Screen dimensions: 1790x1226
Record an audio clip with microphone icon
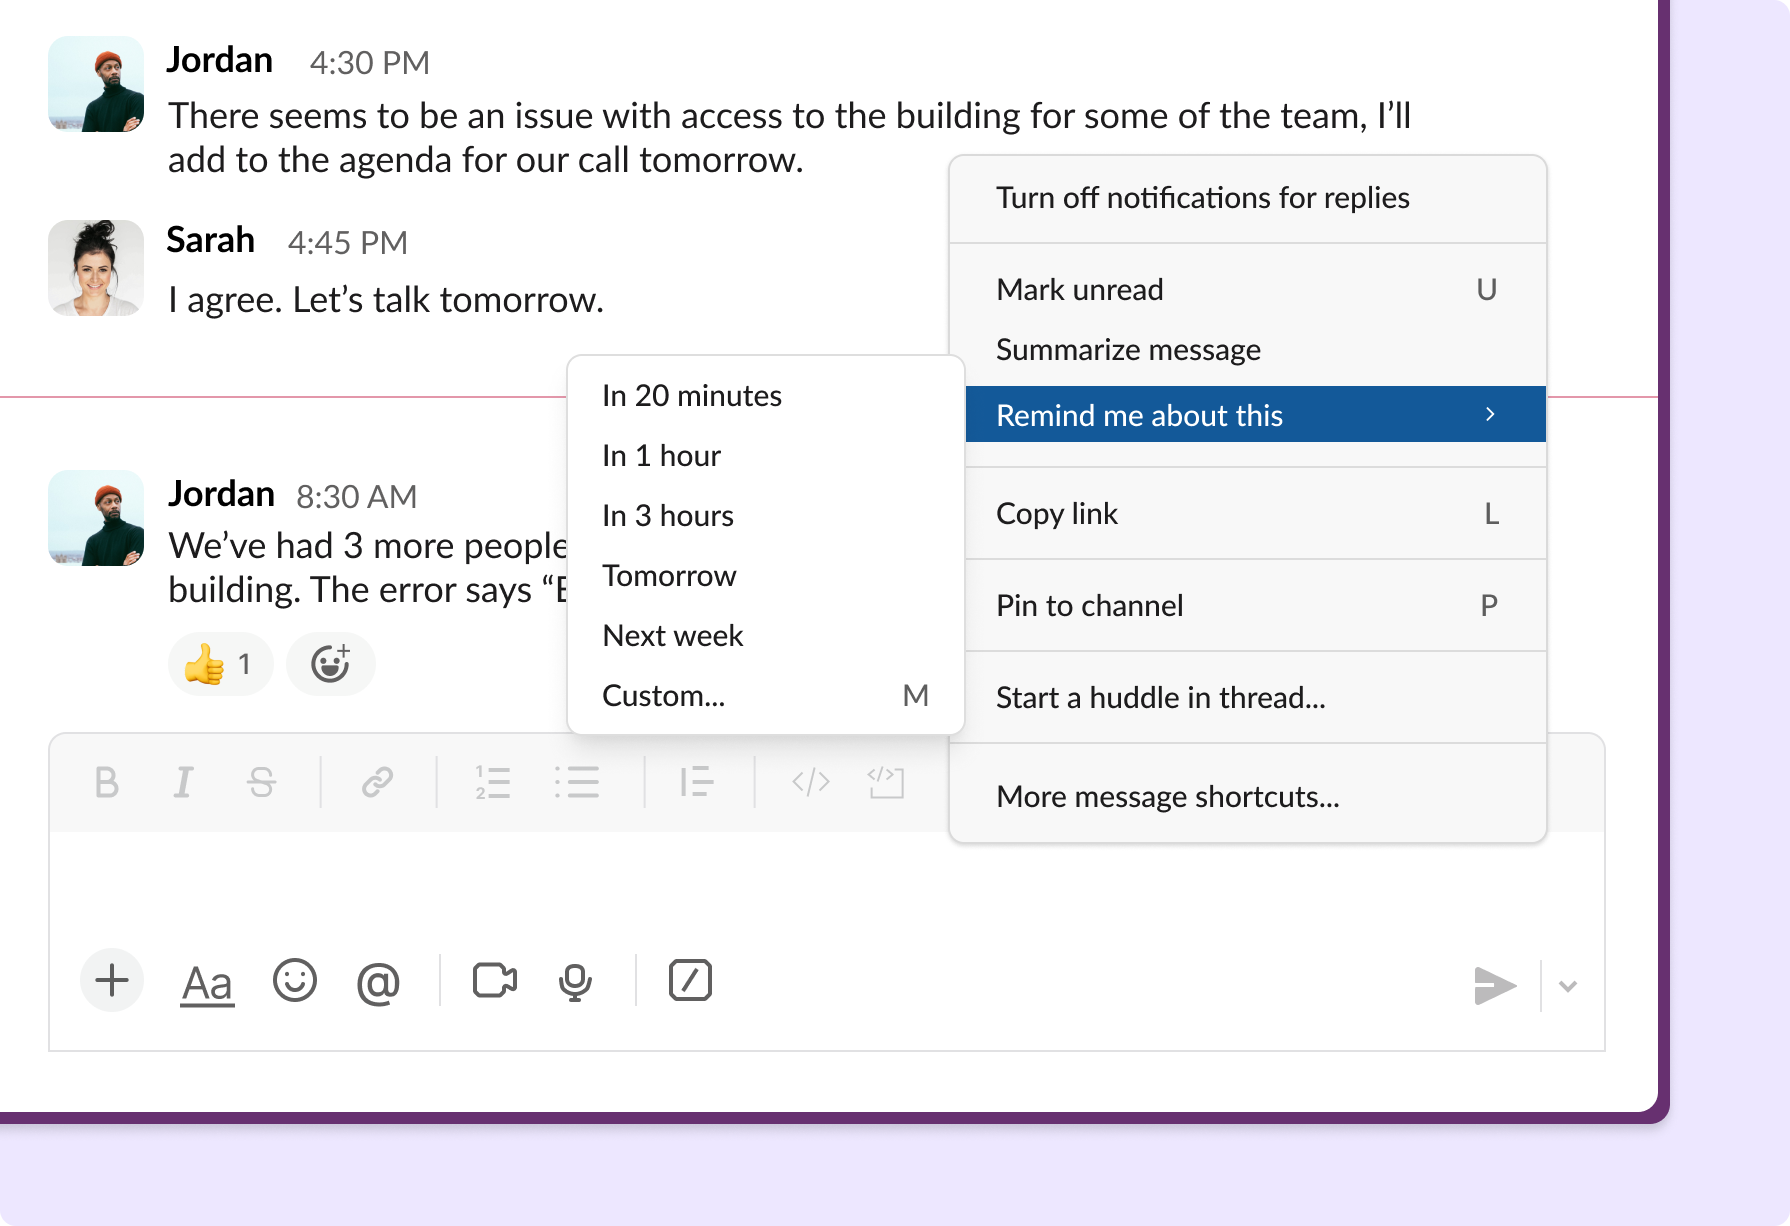(x=575, y=983)
